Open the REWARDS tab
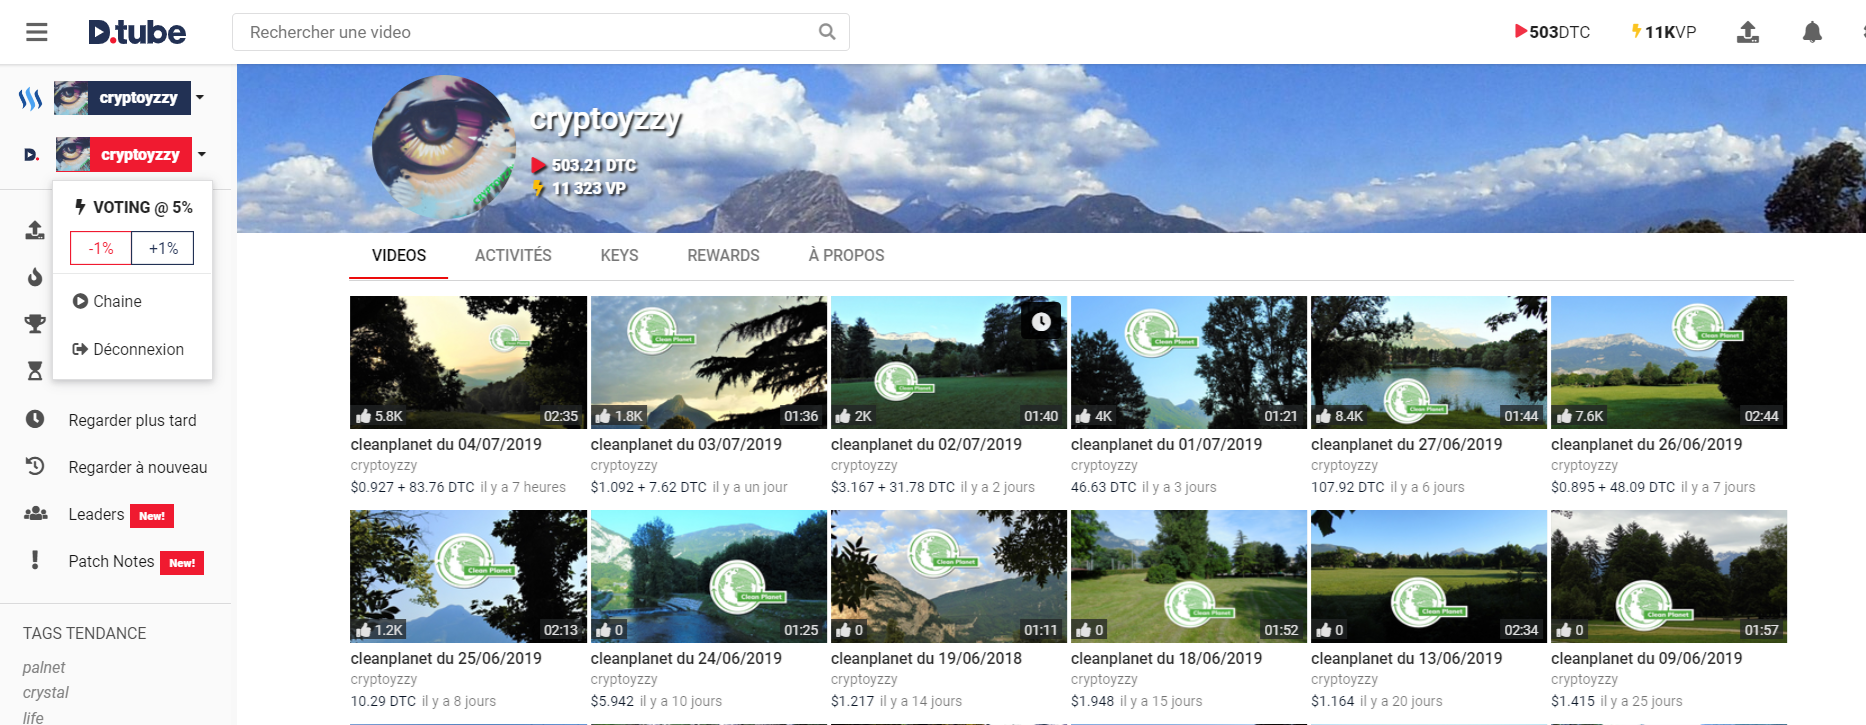1866x725 pixels. click(x=723, y=255)
